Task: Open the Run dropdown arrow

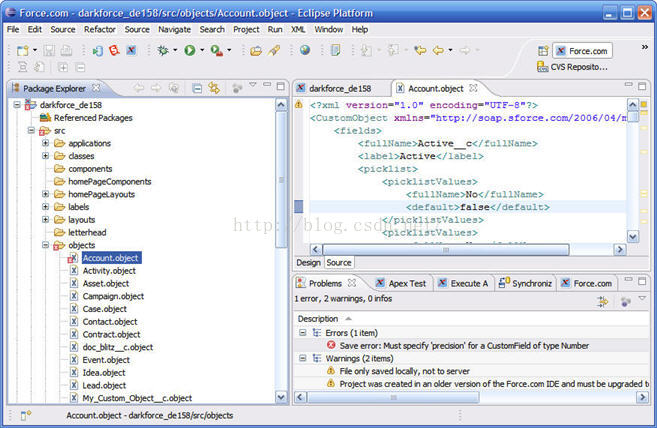Action: coord(202,50)
